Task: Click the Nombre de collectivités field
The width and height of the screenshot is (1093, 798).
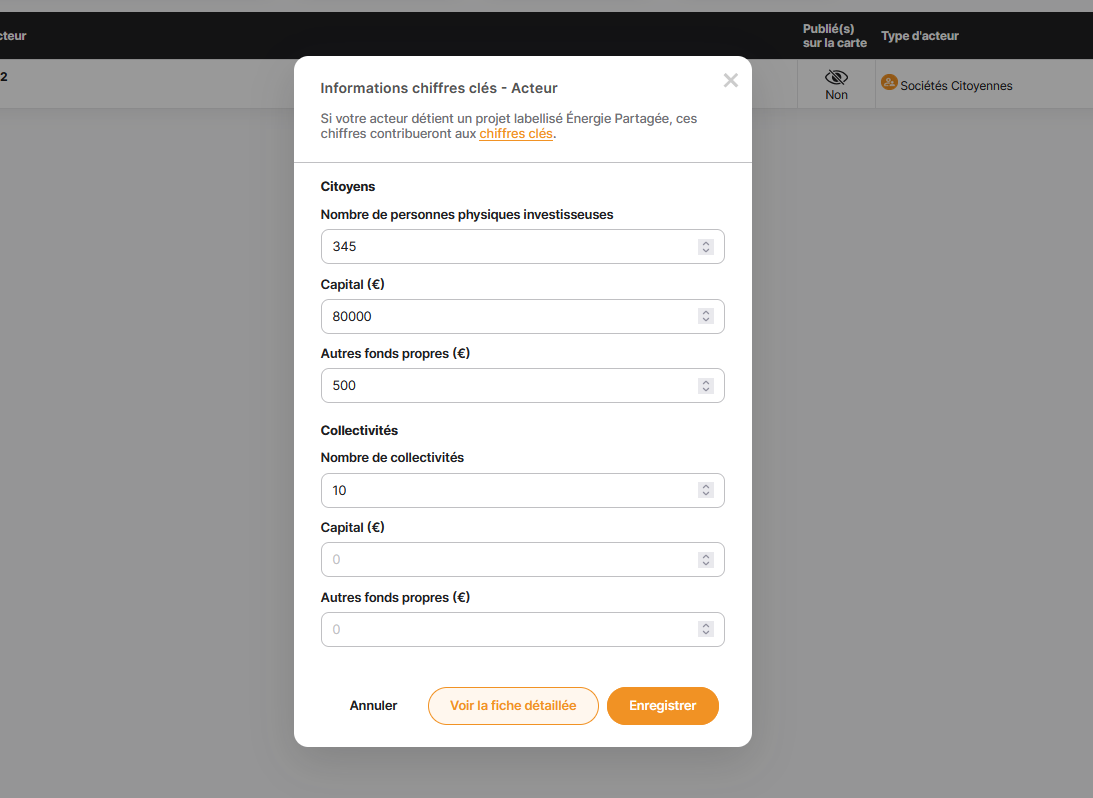Action: click(523, 491)
